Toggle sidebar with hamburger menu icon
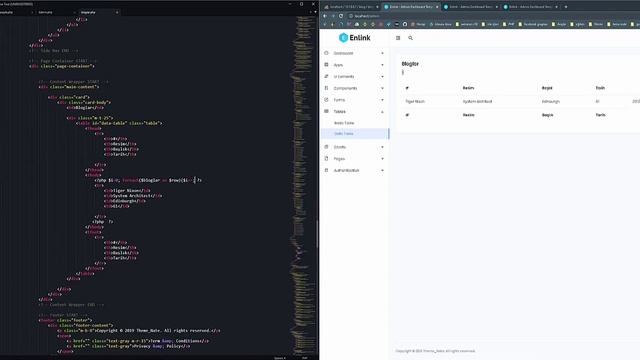 pyautogui.click(x=398, y=38)
